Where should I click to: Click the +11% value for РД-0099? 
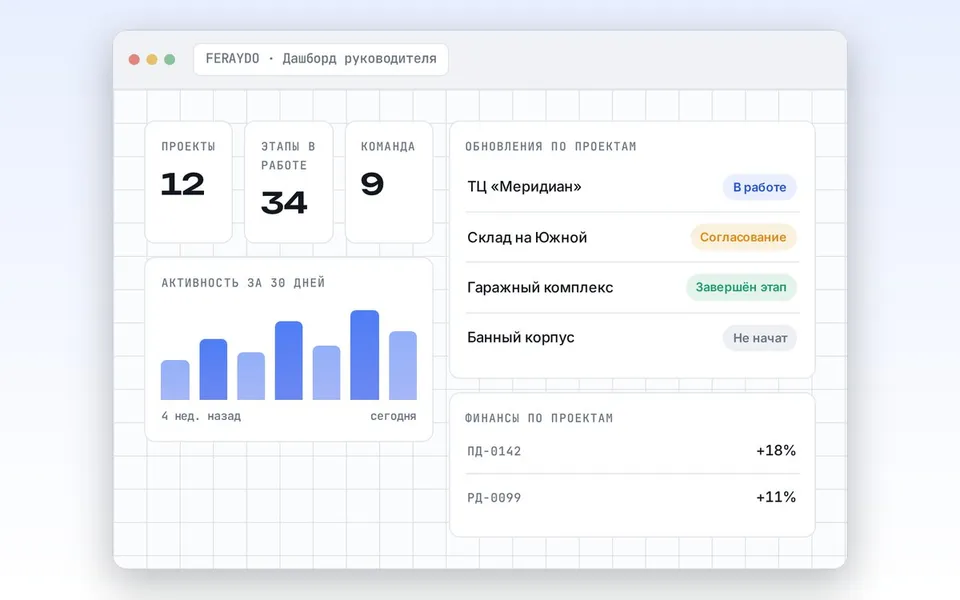pyautogui.click(x=776, y=497)
